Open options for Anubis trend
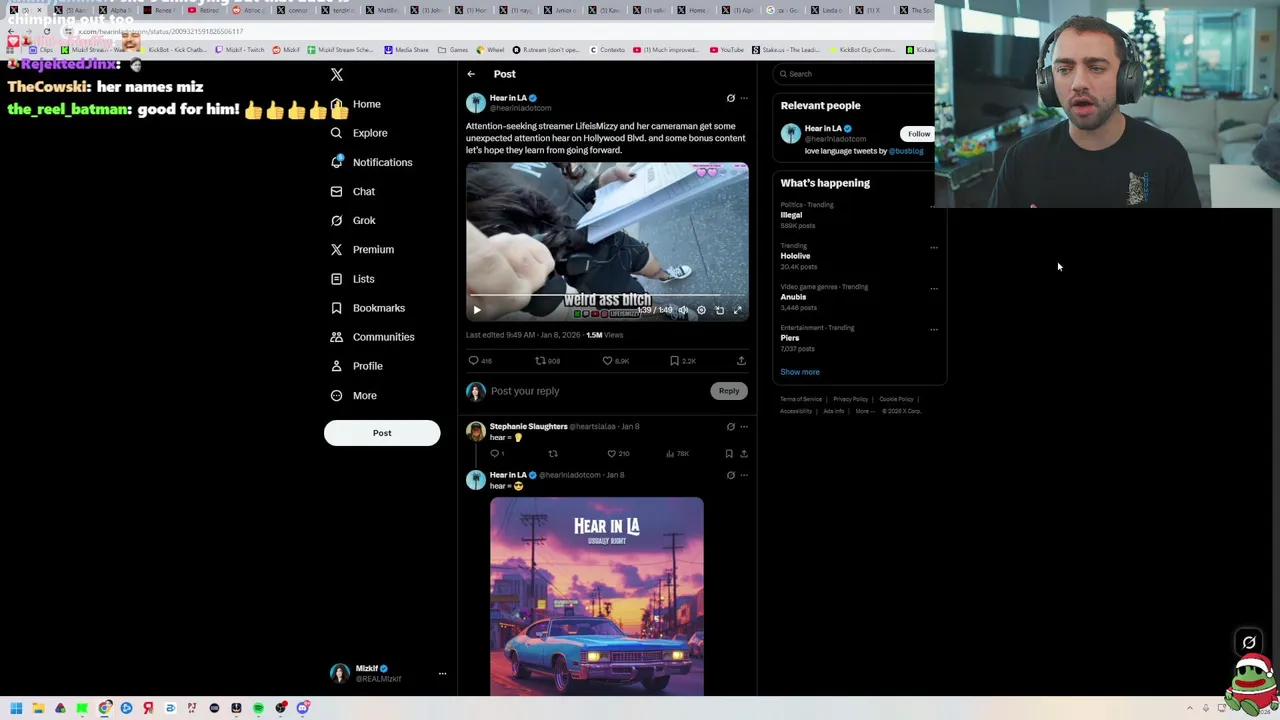The image size is (1280, 720). tap(934, 289)
